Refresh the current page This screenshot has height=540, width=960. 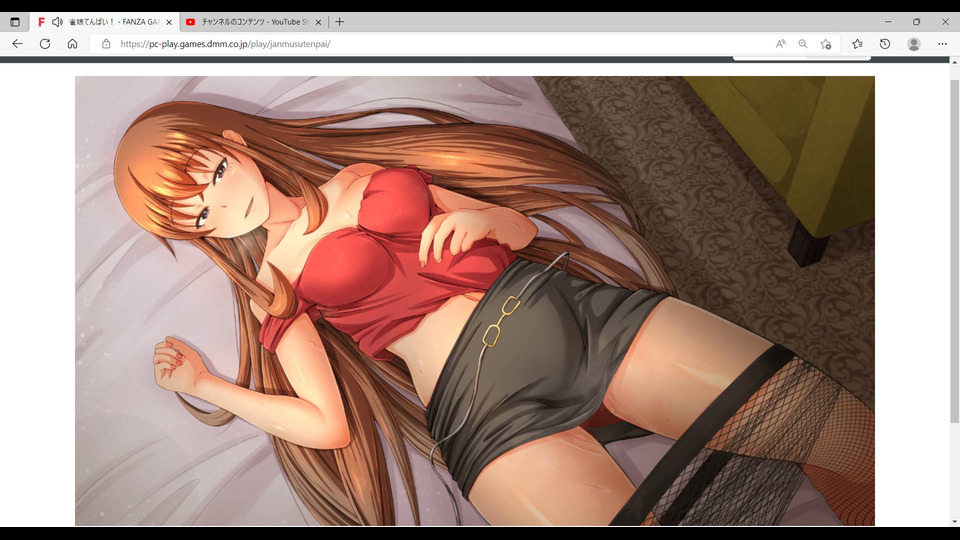tap(45, 44)
